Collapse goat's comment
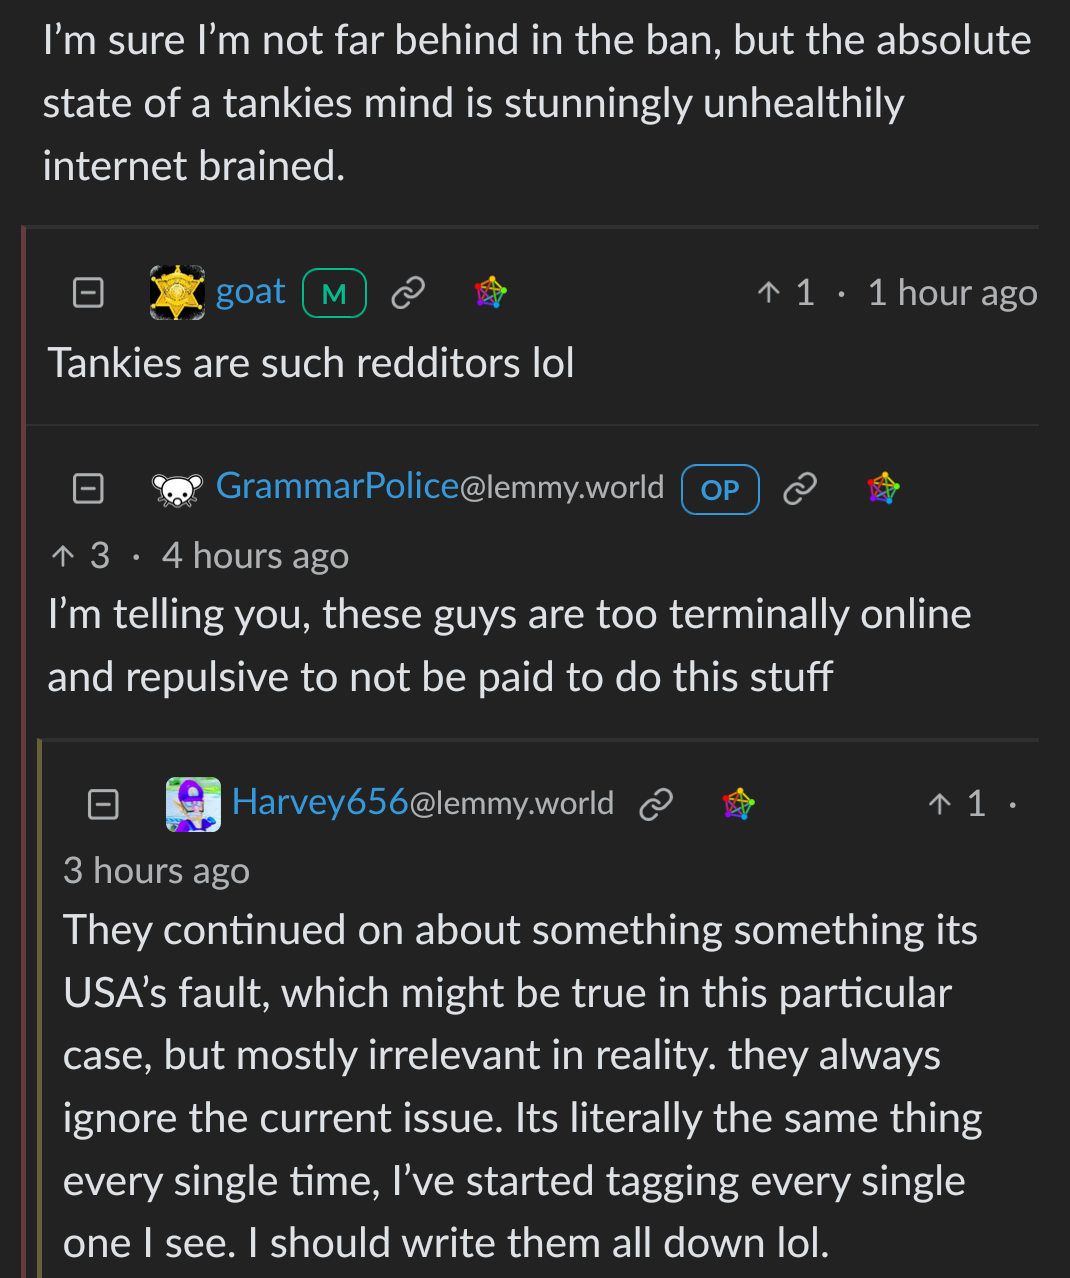Image resolution: width=1070 pixels, height=1278 pixels. coord(88,293)
